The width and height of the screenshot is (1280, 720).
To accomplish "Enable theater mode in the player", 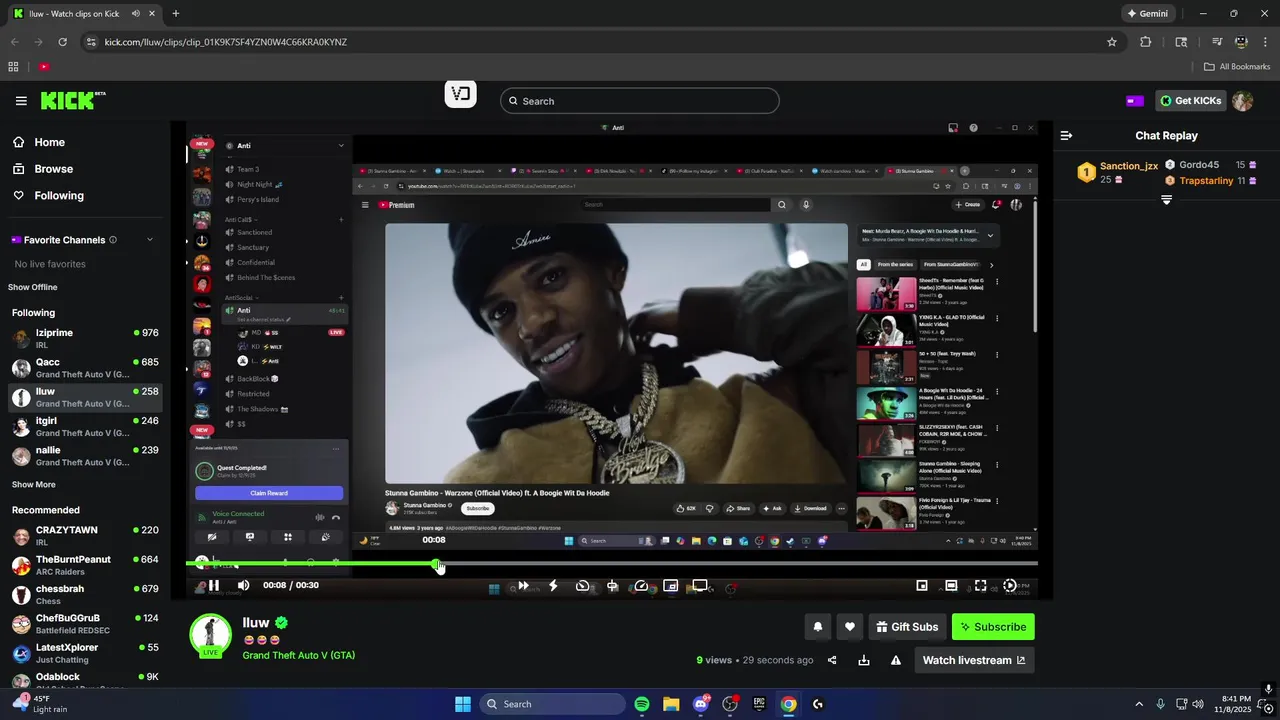I will [x=951, y=586].
